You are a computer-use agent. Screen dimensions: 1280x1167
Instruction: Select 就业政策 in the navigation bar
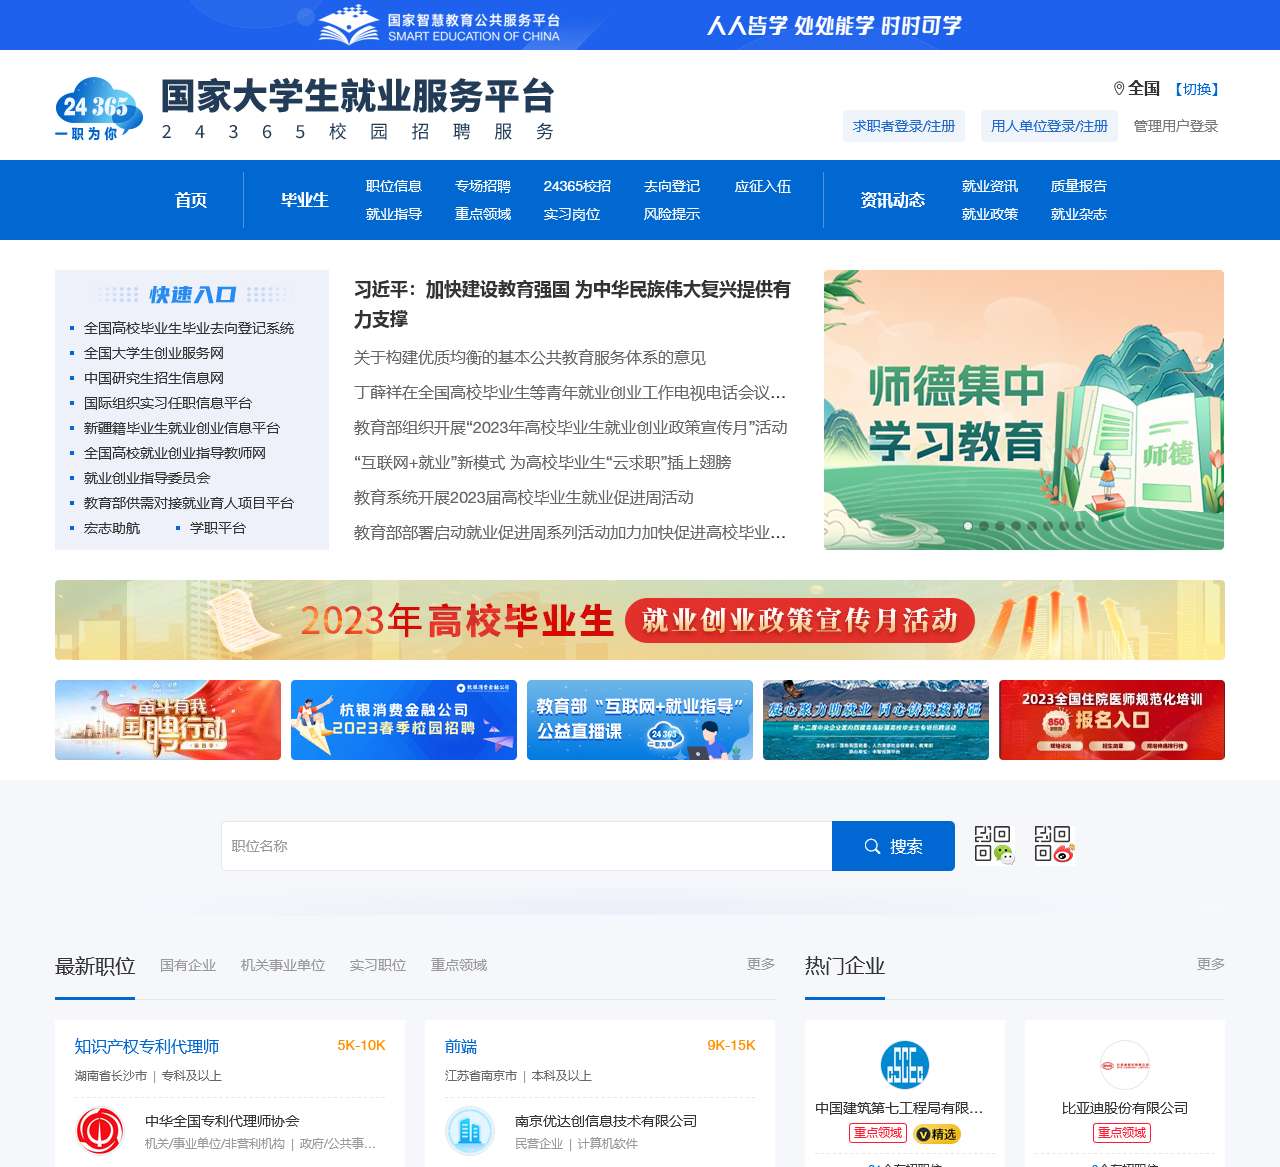point(990,214)
